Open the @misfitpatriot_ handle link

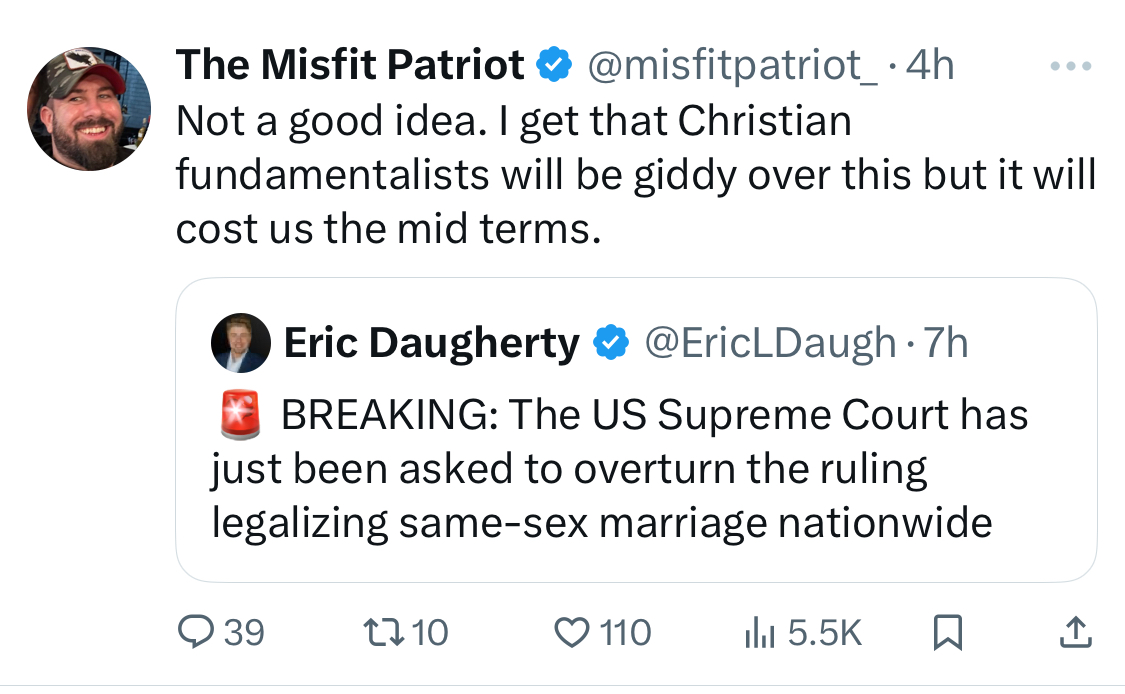point(732,66)
